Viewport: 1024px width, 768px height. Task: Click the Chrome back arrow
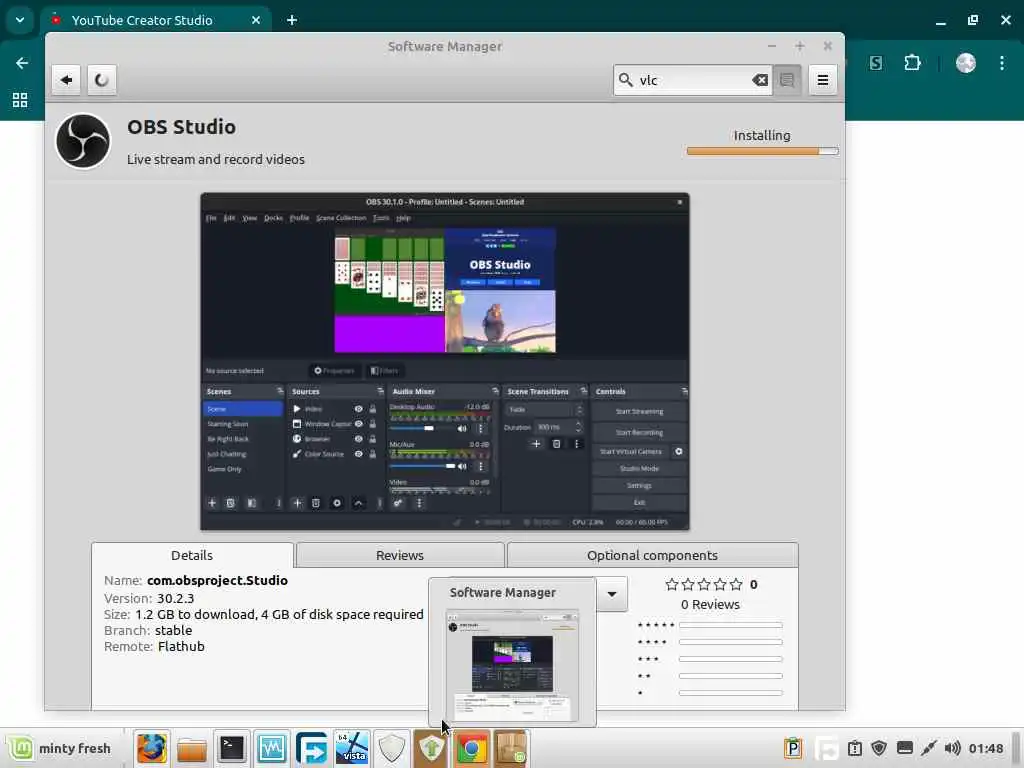[22, 63]
